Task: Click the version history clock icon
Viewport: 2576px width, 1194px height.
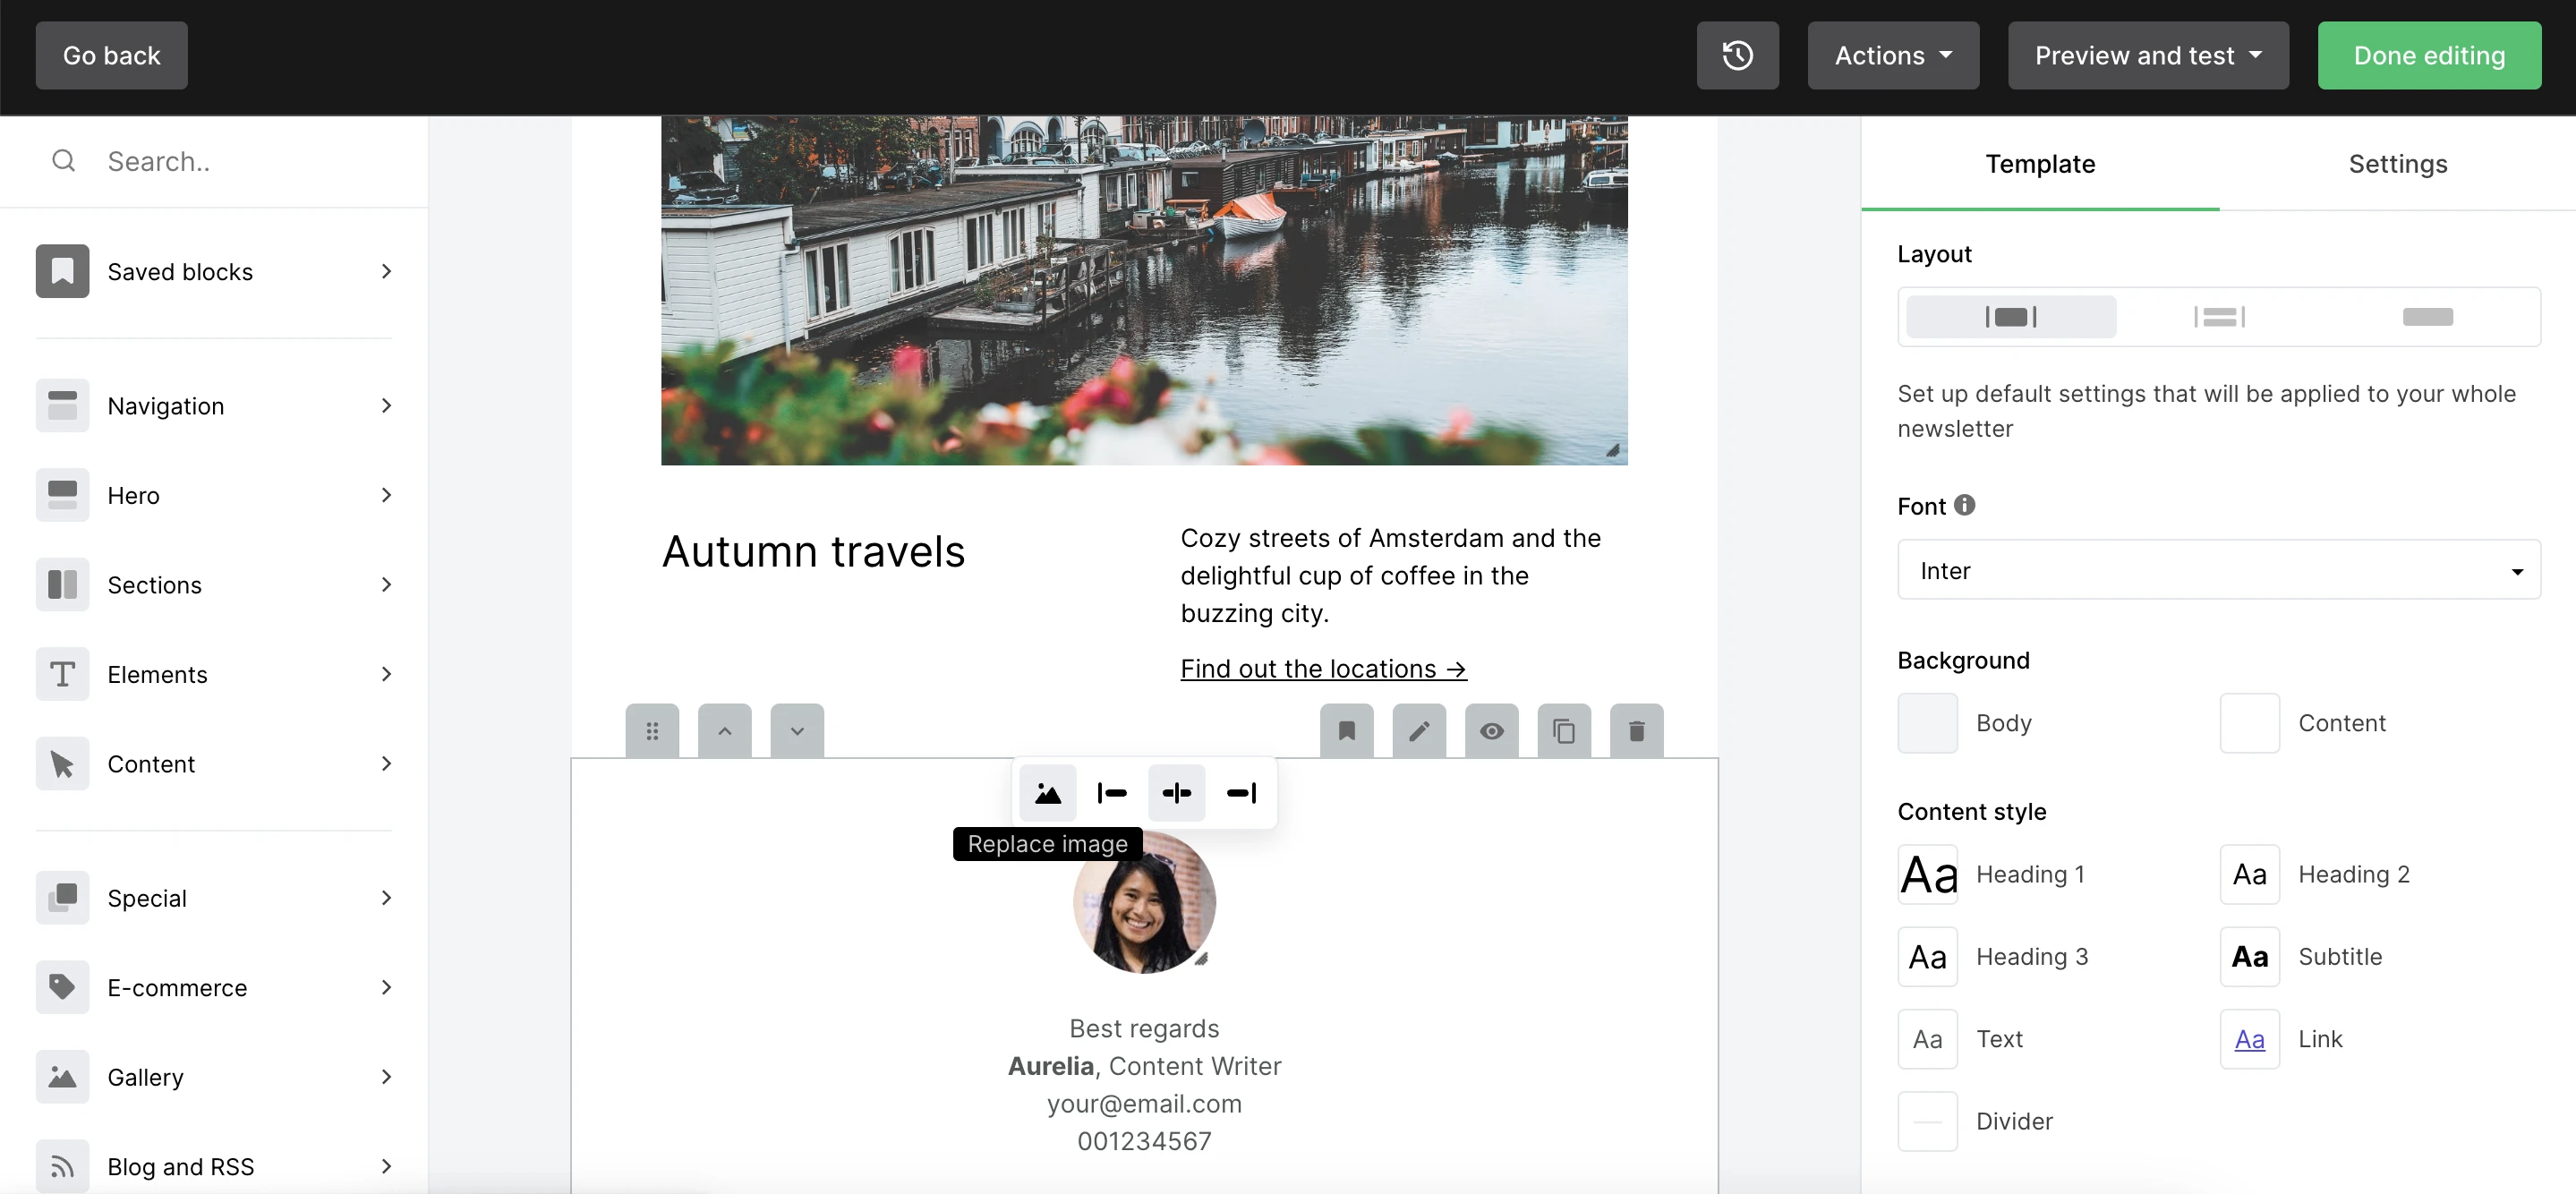Action: click(x=1737, y=55)
